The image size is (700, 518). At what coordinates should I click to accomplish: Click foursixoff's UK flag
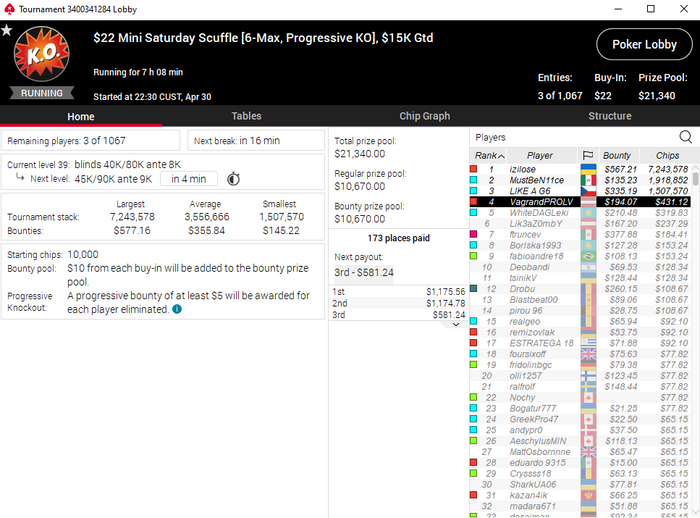pos(588,354)
